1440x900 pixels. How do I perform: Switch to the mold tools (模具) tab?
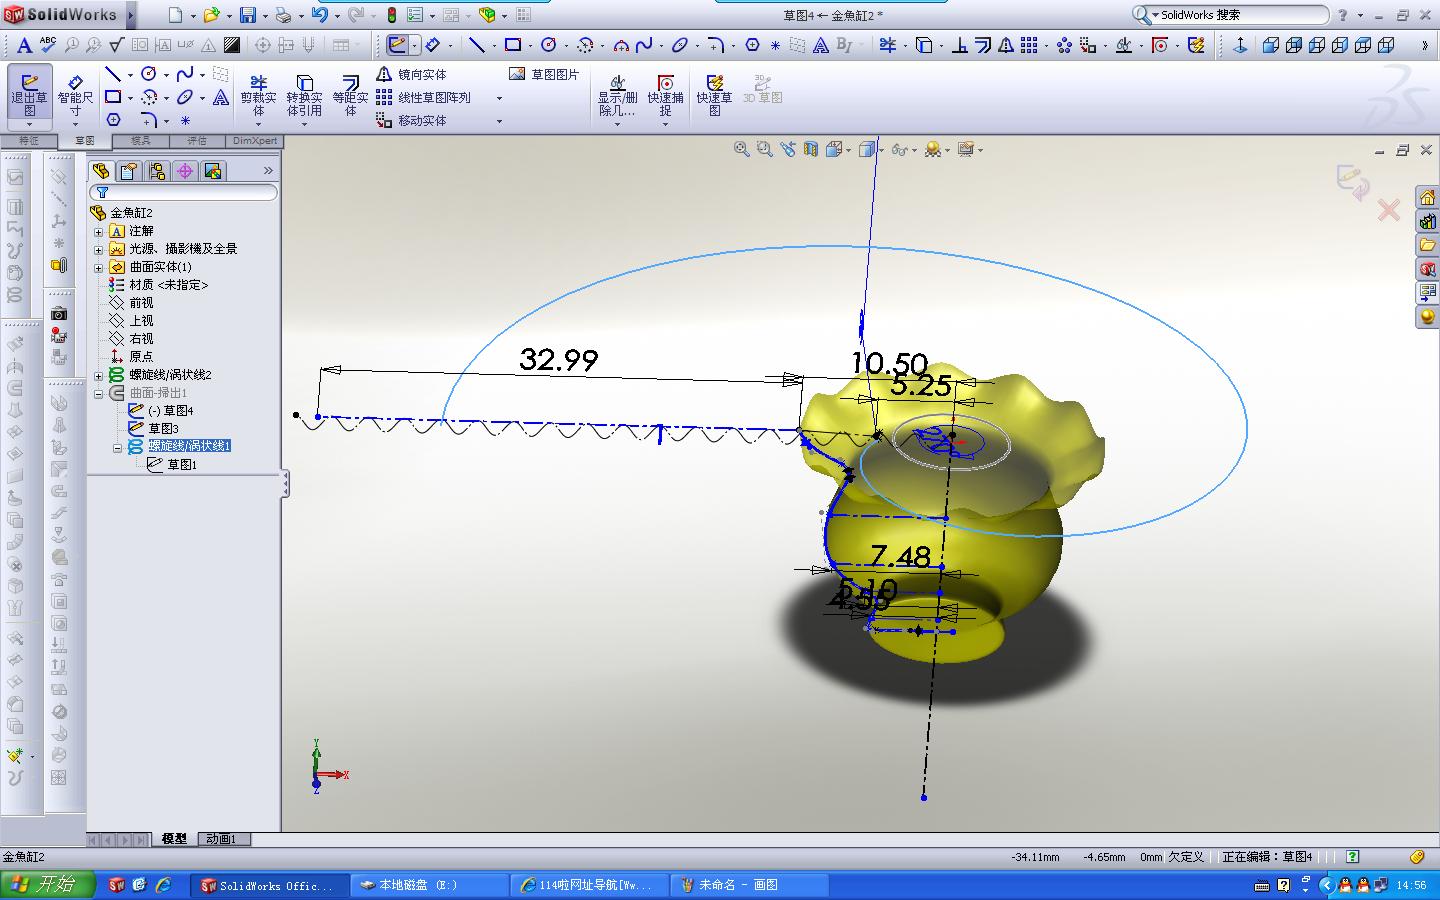point(141,141)
